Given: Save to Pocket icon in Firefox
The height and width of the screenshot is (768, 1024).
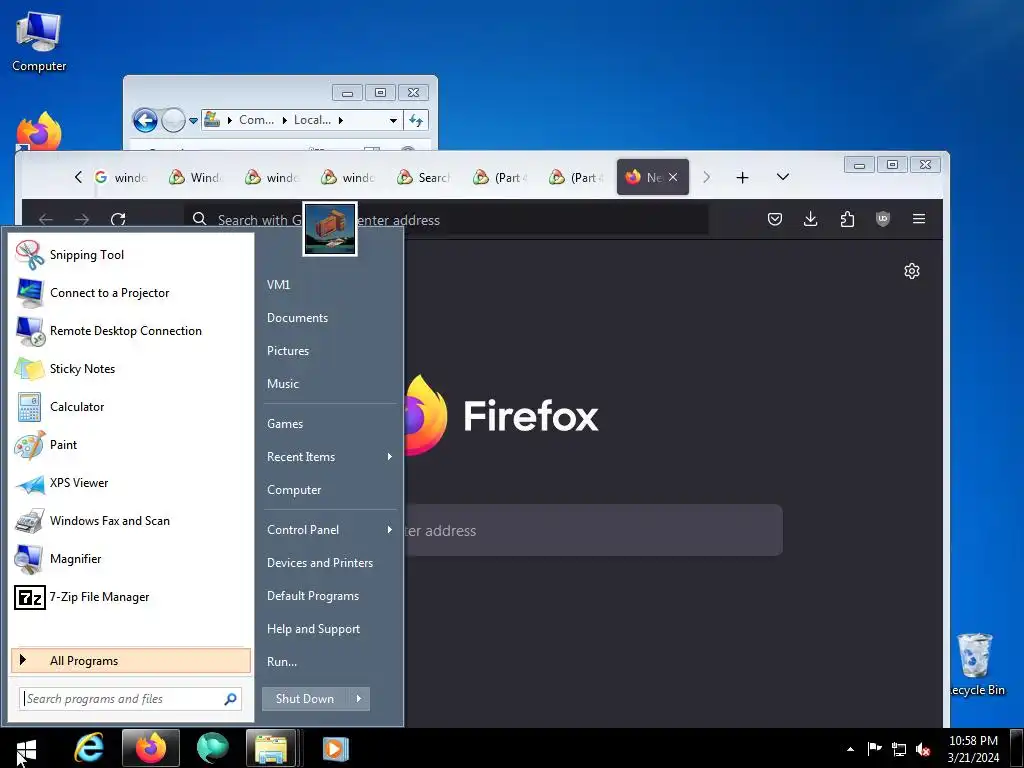Looking at the screenshot, I should (x=775, y=219).
